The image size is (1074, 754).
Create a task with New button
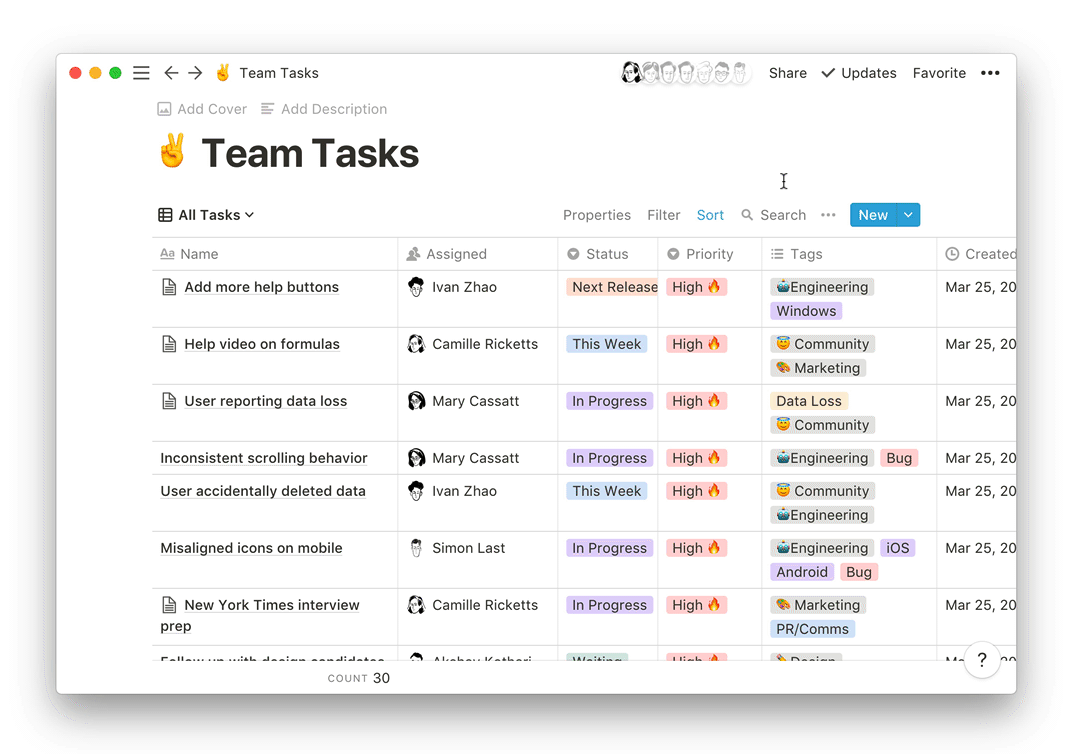pos(872,215)
